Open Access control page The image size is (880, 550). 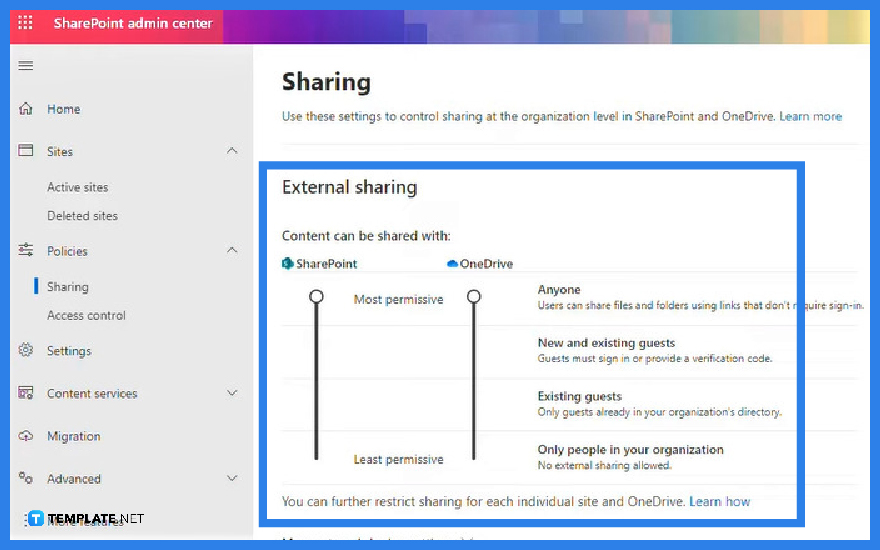click(x=86, y=315)
